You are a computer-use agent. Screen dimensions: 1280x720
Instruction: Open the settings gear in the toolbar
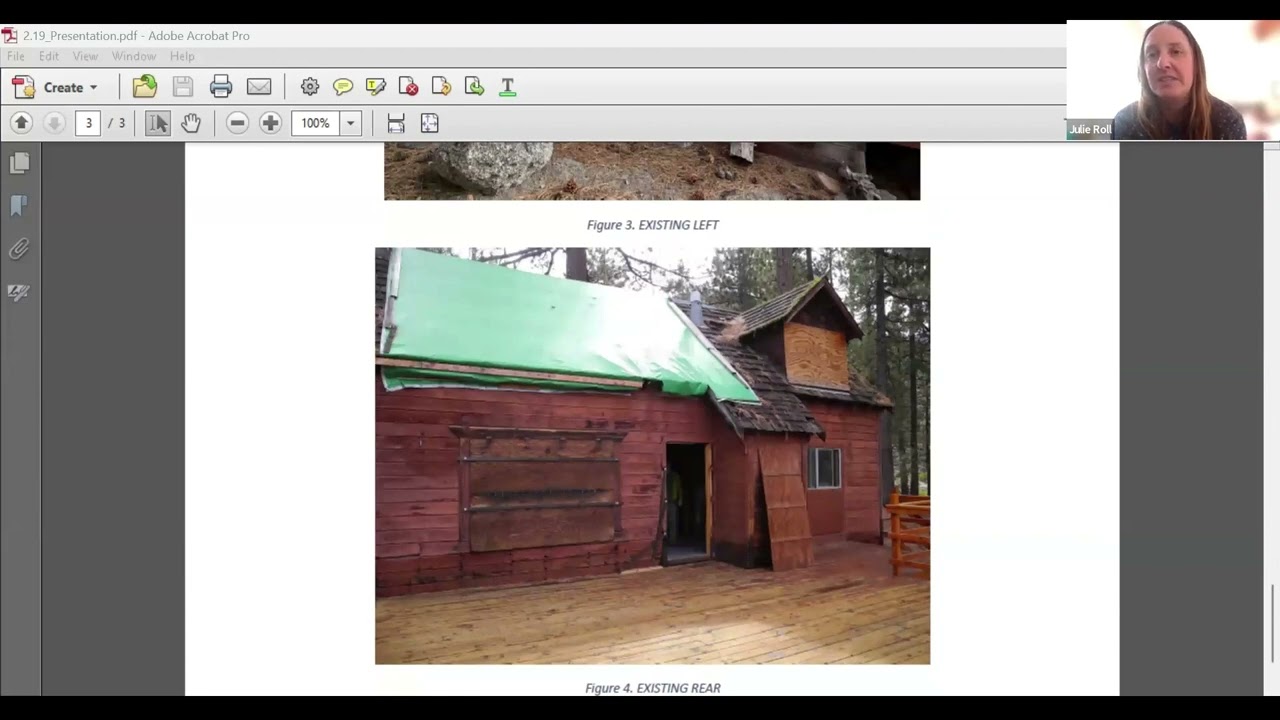pos(310,87)
